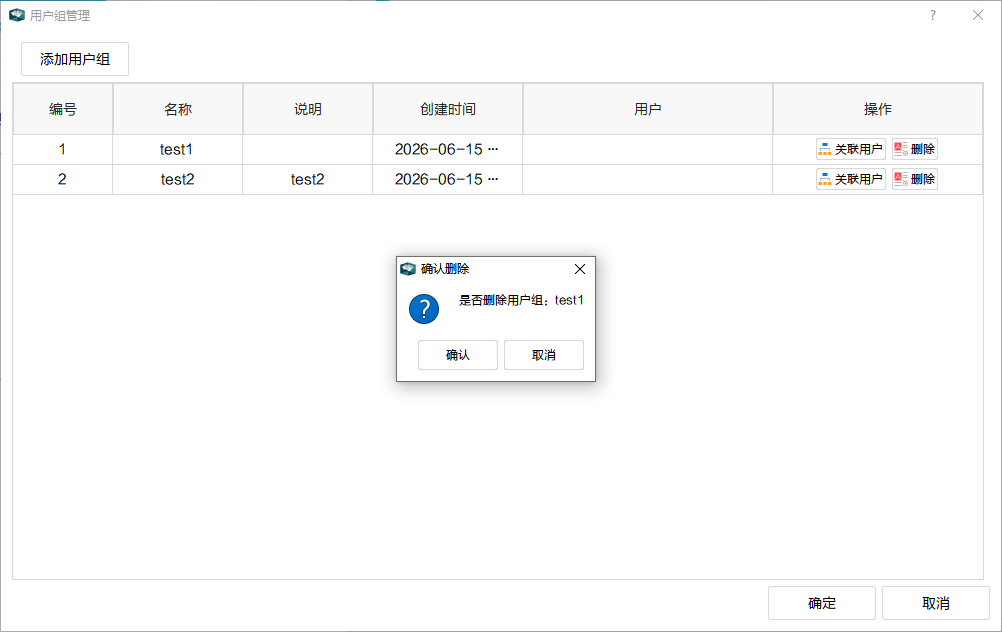Click 确认 in the delete confirmation dialog
Screen dimensions: 1002x632
pos(458,355)
